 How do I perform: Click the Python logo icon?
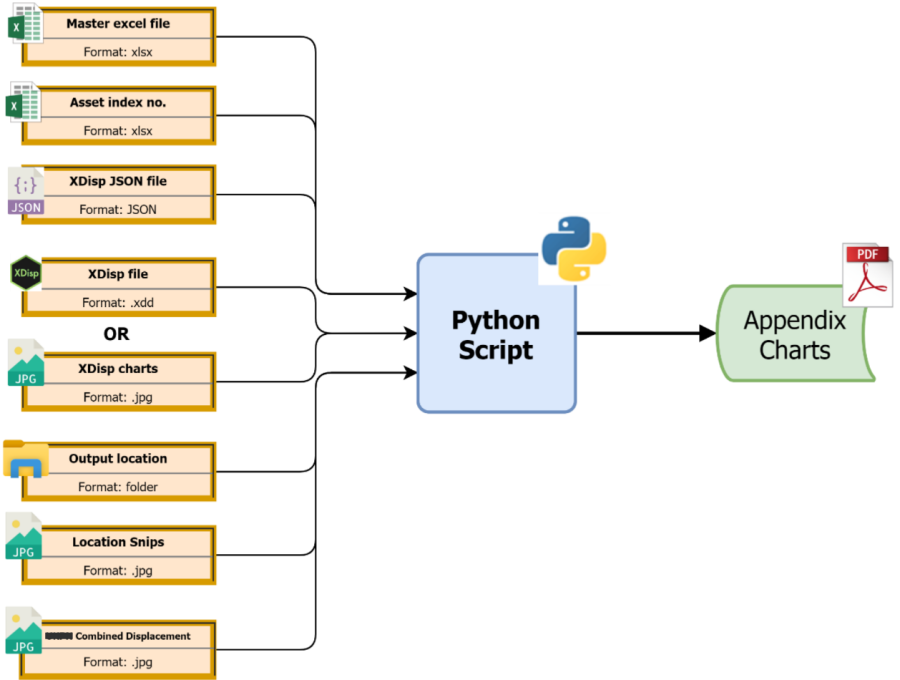(573, 247)
